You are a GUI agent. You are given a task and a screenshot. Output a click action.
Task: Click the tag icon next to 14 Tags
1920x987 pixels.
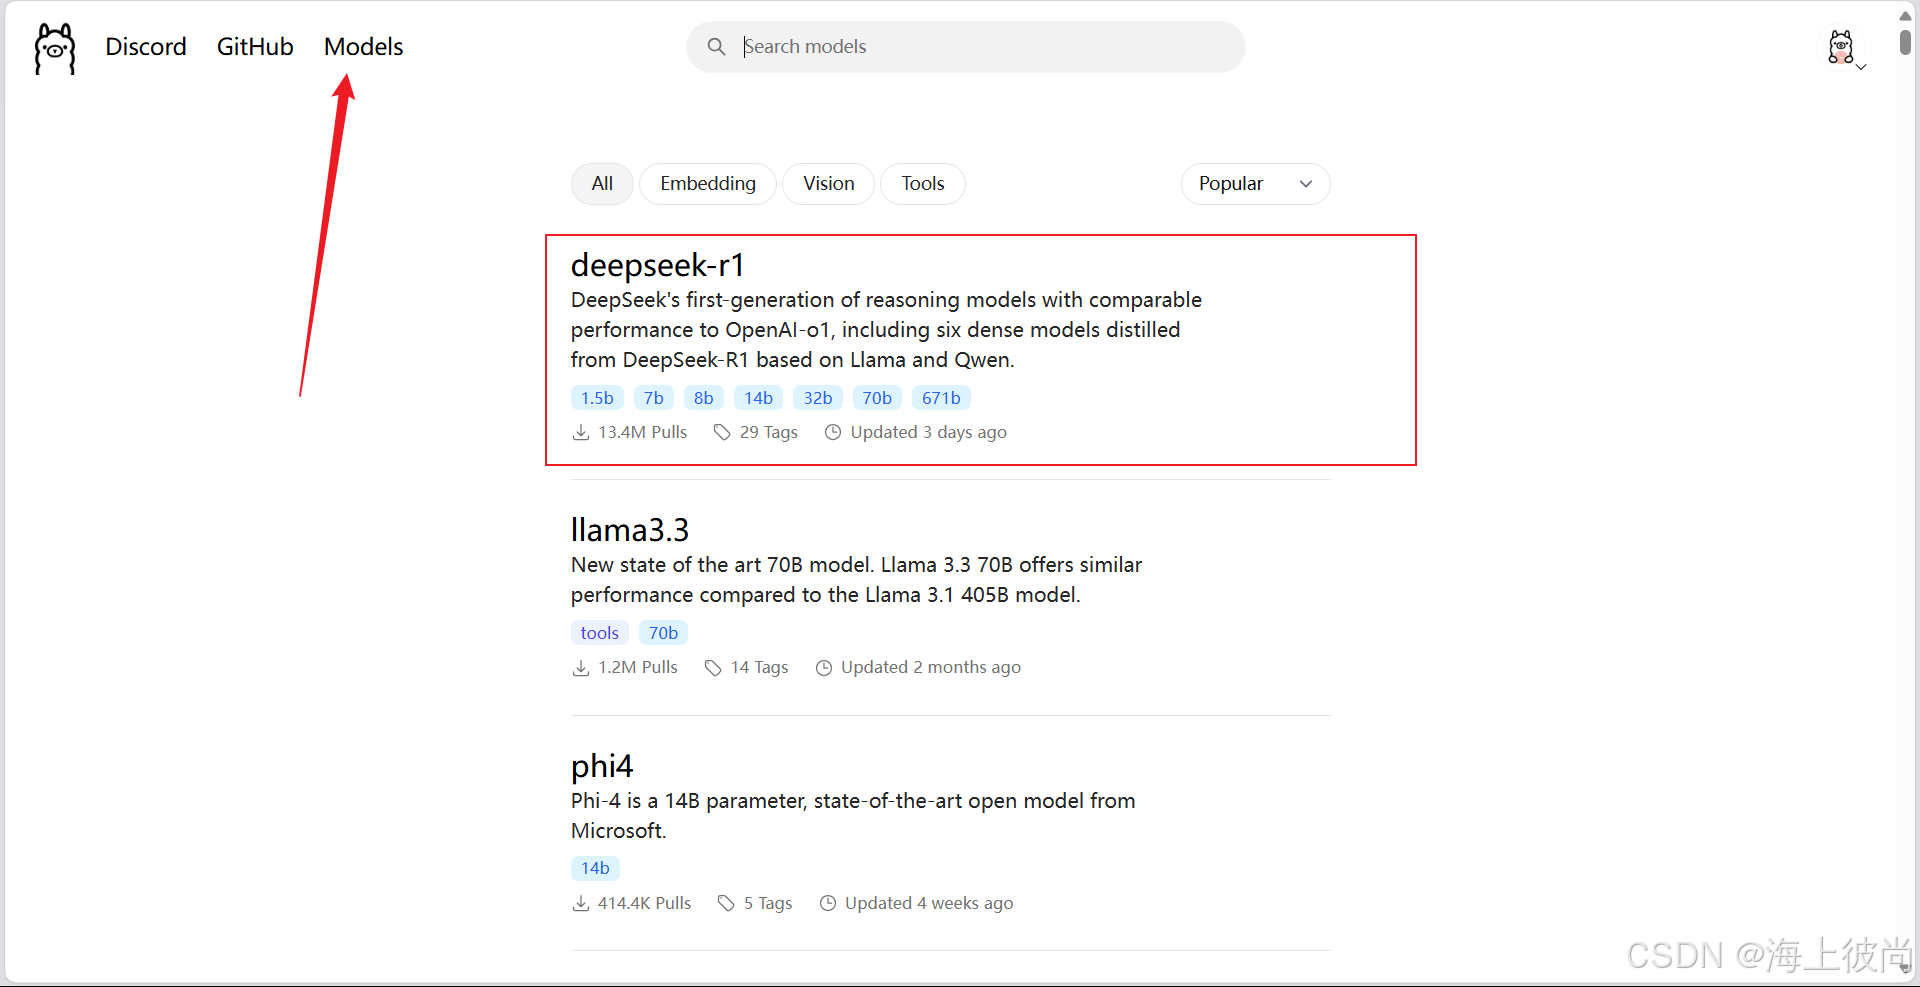(712, 667)
